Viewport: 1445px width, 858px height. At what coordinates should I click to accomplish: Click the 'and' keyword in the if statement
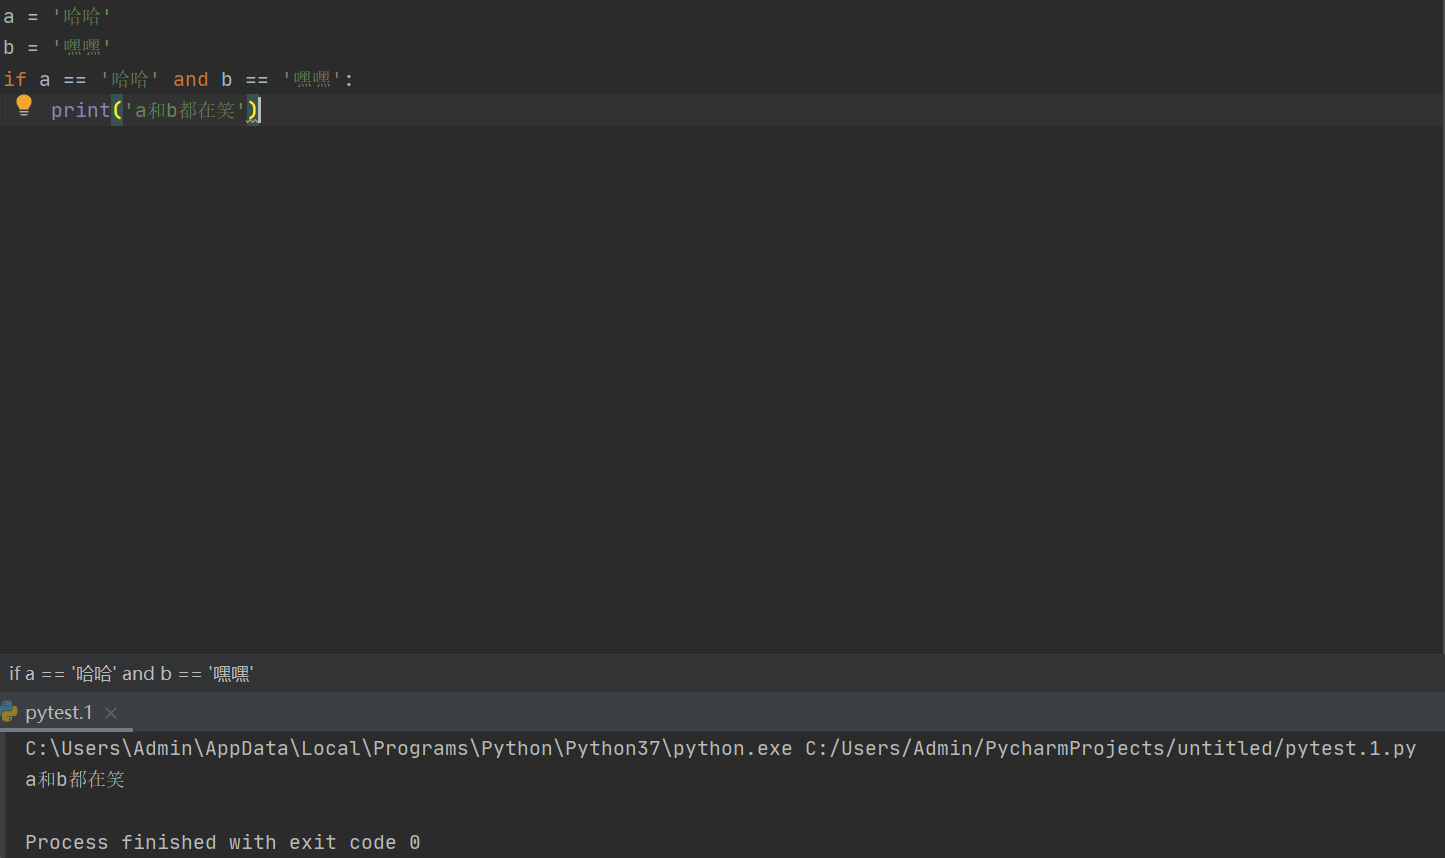point(191,79)
